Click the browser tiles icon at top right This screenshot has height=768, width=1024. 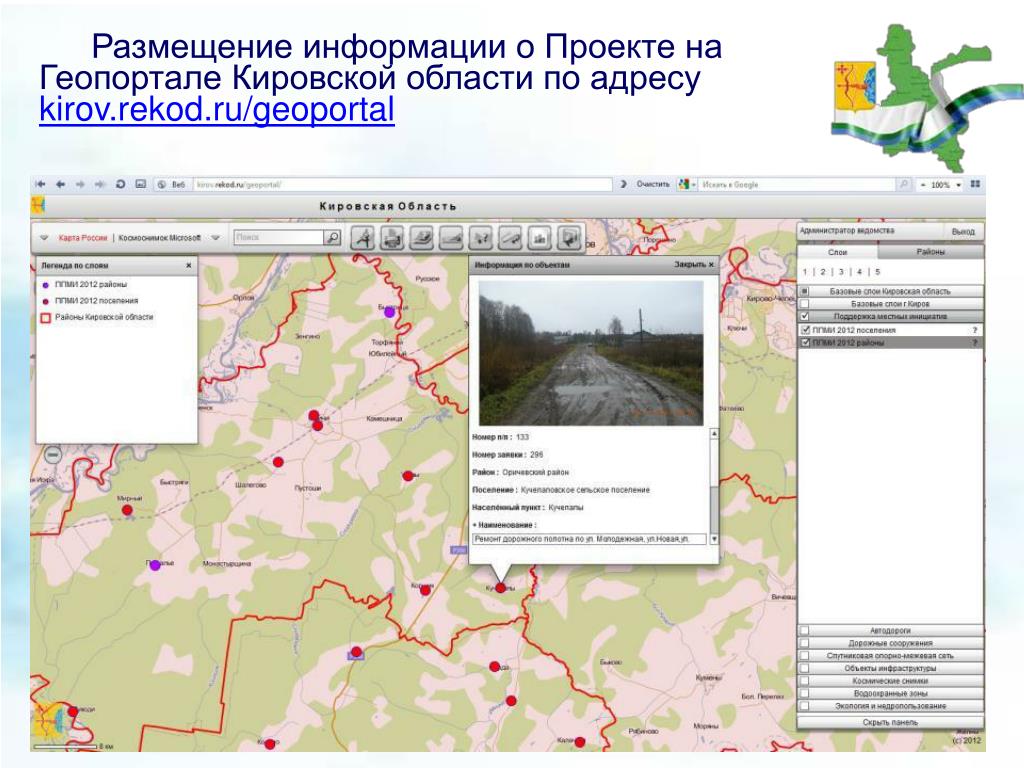pos(975,185)
